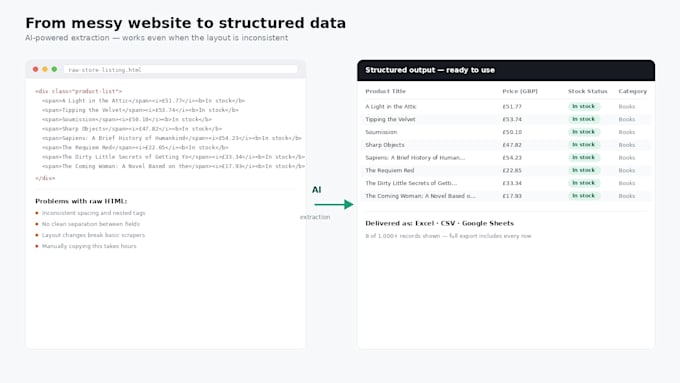Click In stock badge for Sharp Objects row
The height and width of the screenshot is (383, 680).
584,144
